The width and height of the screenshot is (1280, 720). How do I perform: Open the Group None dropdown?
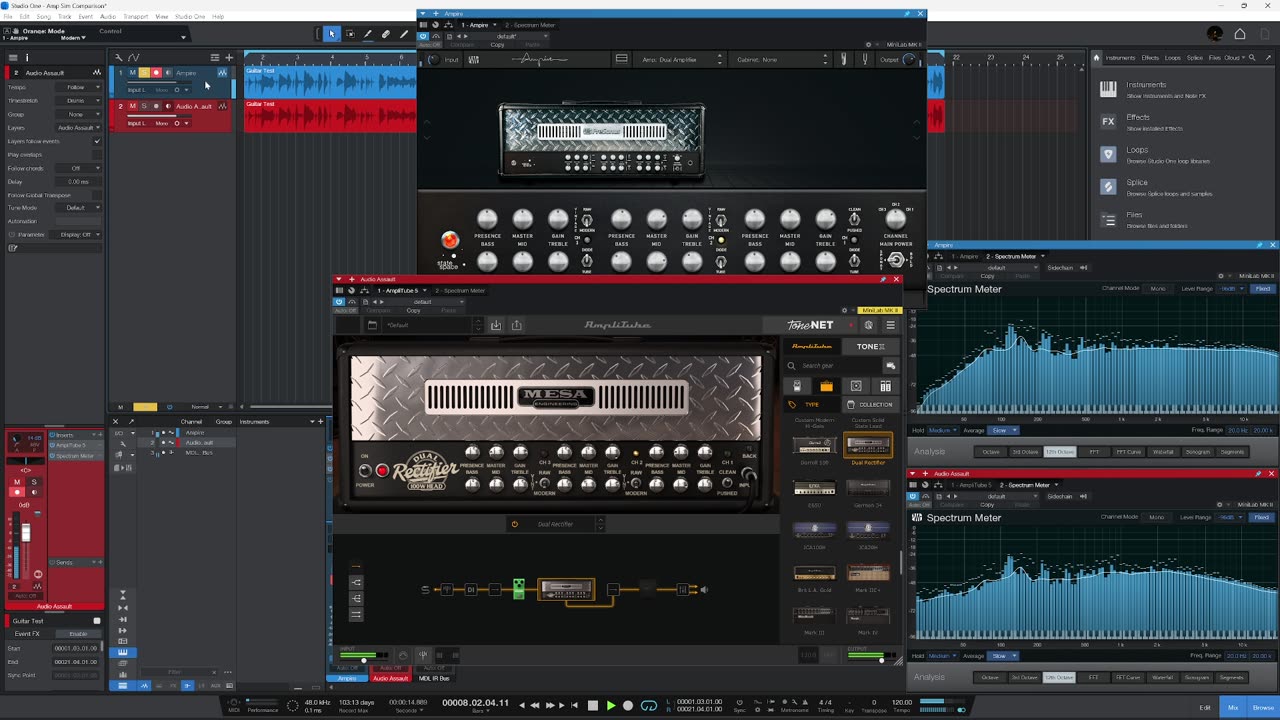(80, 114)
